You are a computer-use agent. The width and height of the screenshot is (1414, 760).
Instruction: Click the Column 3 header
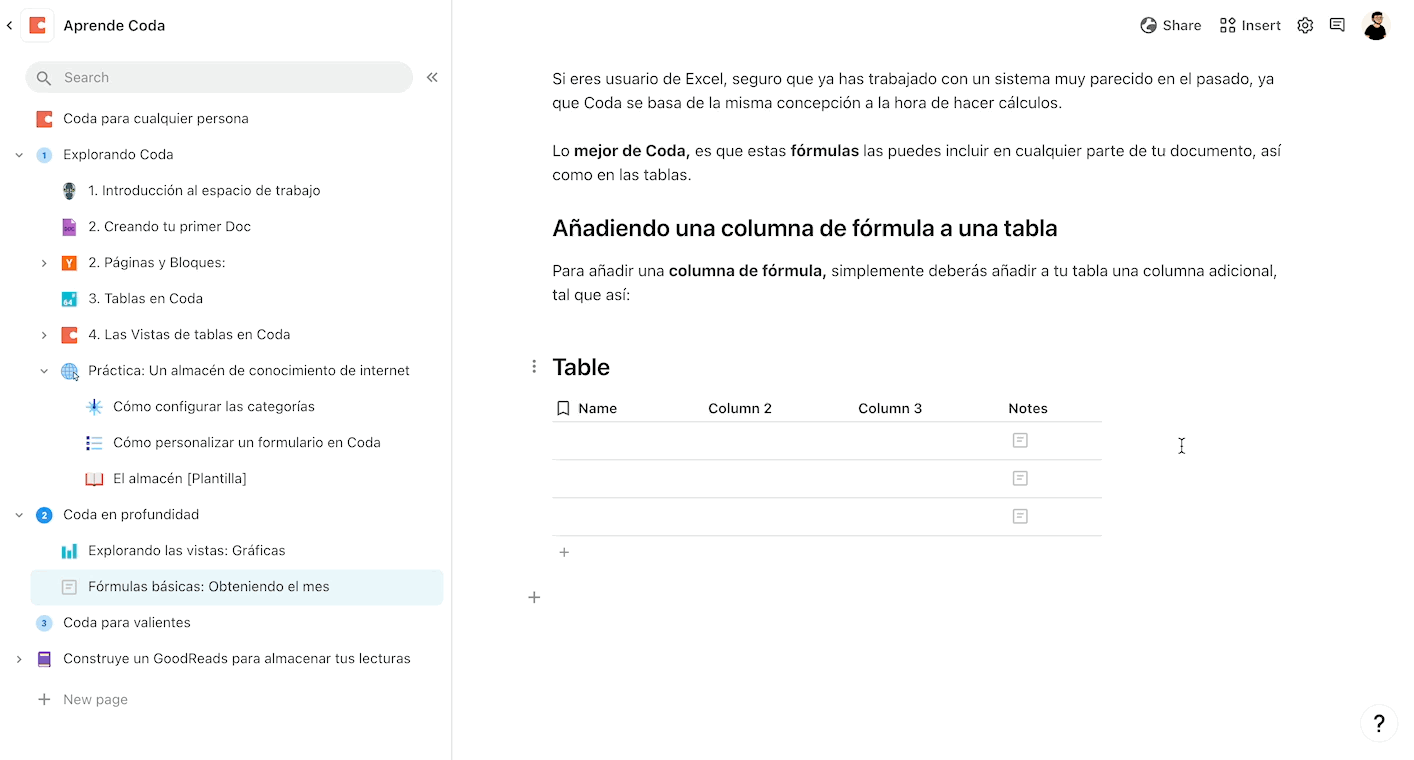pyautogui.click(x=890, y=408)
